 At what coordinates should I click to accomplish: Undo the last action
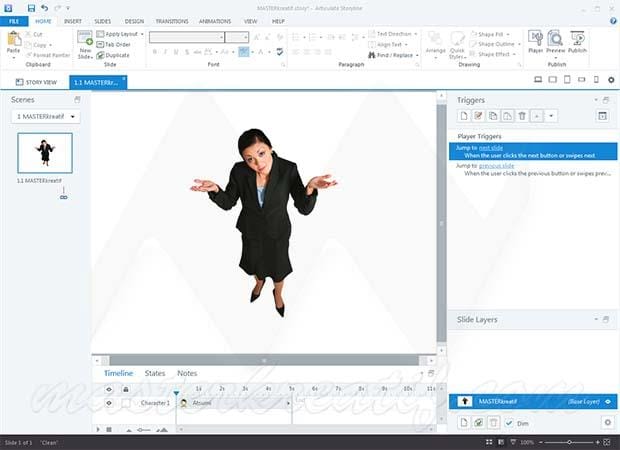point(44,8)
